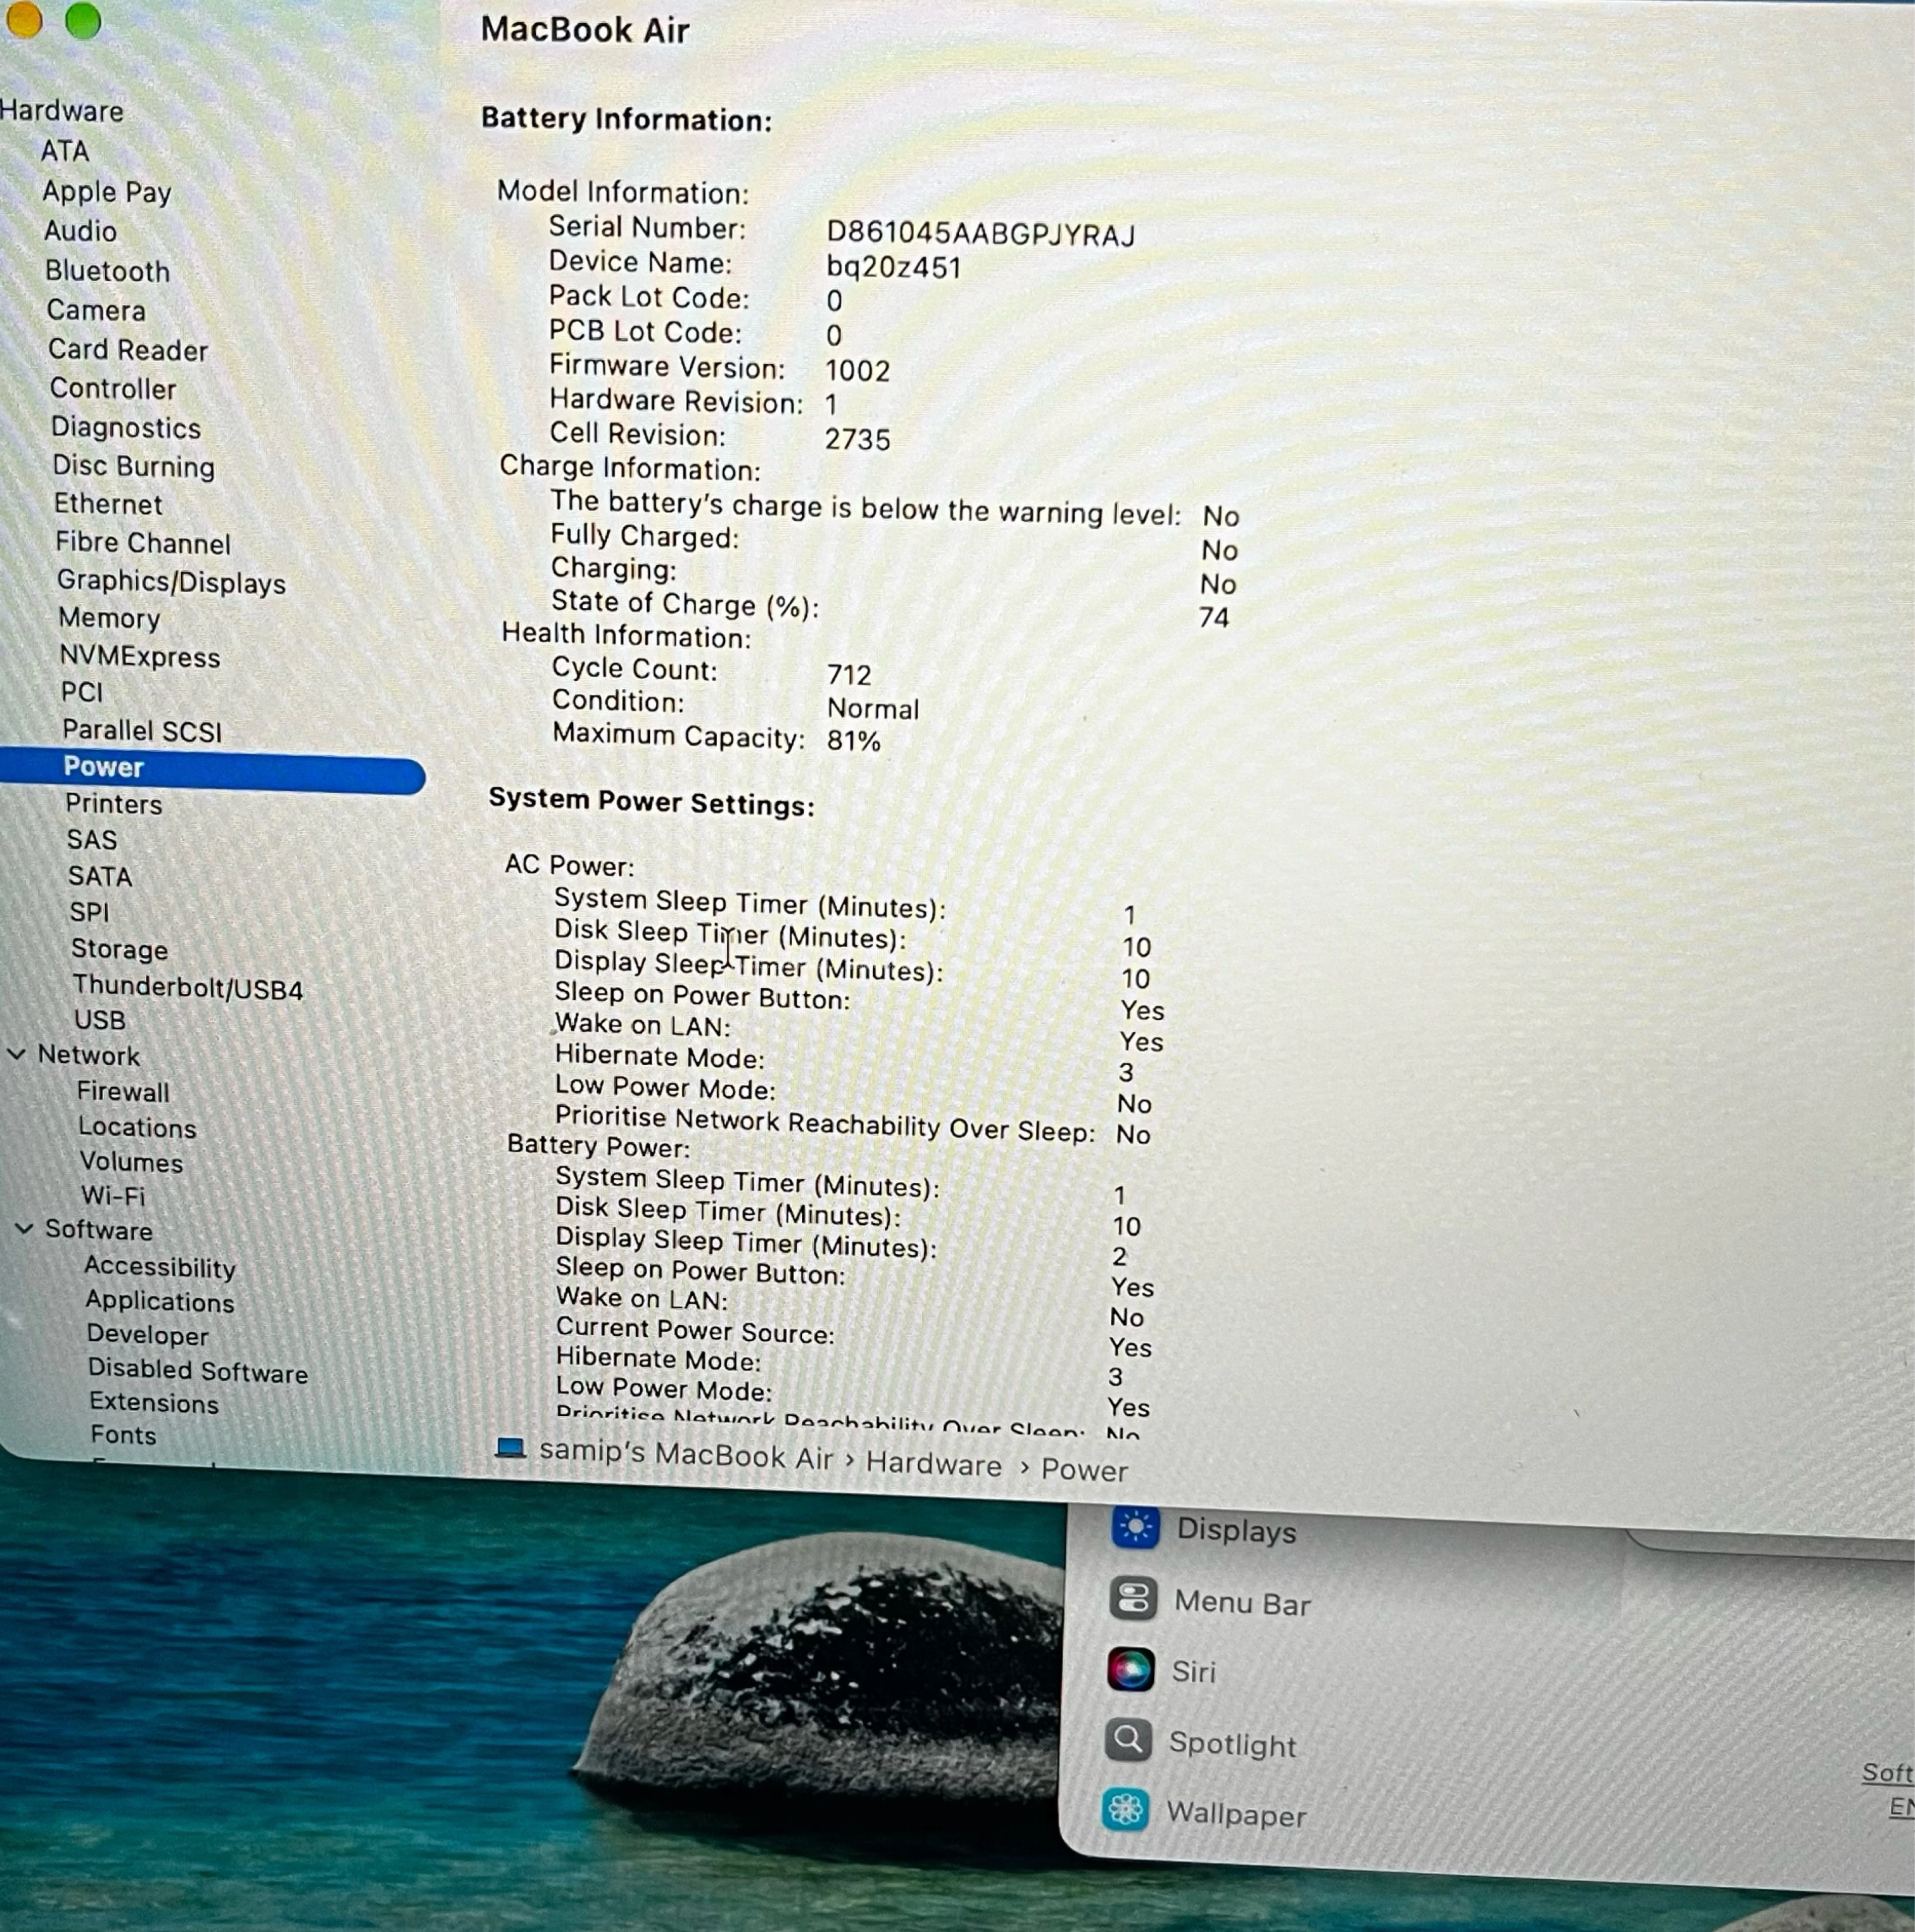Select Extensions under Software
Viewport: 1915px width, 1932px height.
click(154, 1403)
